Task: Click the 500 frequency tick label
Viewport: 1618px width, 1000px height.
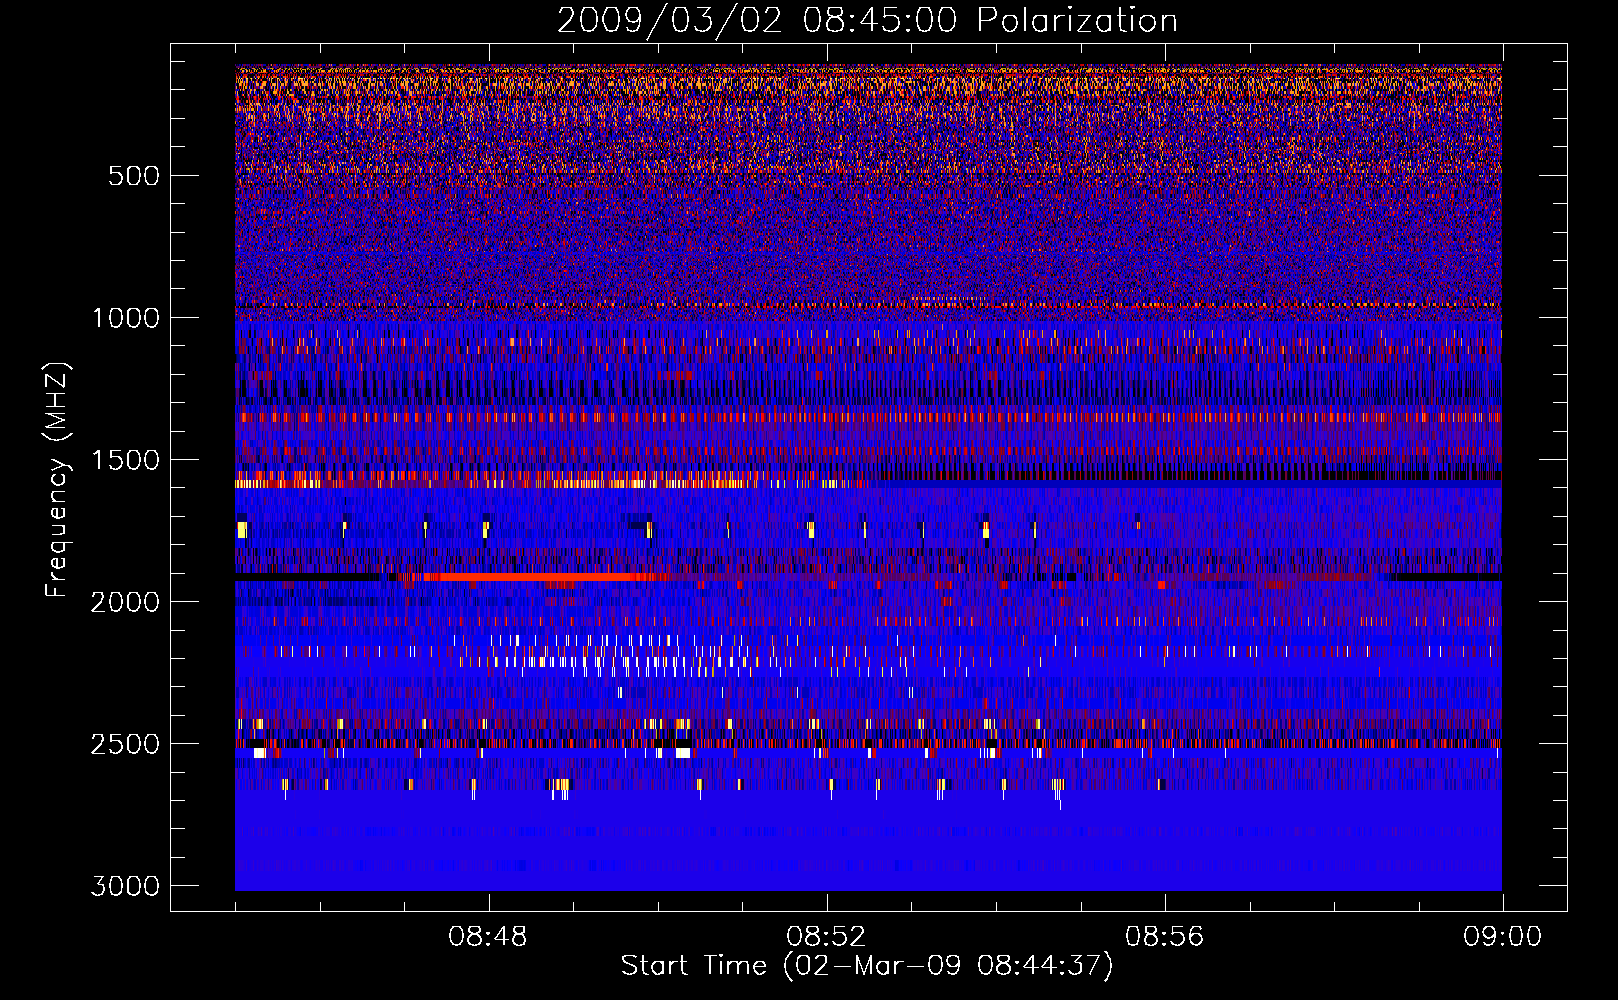Action: (x=133, y=176)
